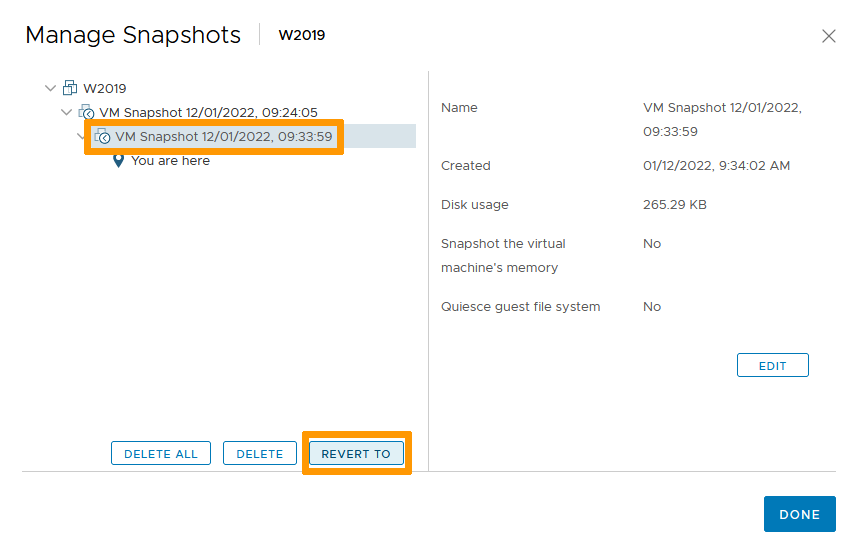857x551 pixels.
Task: Click the snapshot icon for 09:33:59 snapshot
Action: pos(102,136)
